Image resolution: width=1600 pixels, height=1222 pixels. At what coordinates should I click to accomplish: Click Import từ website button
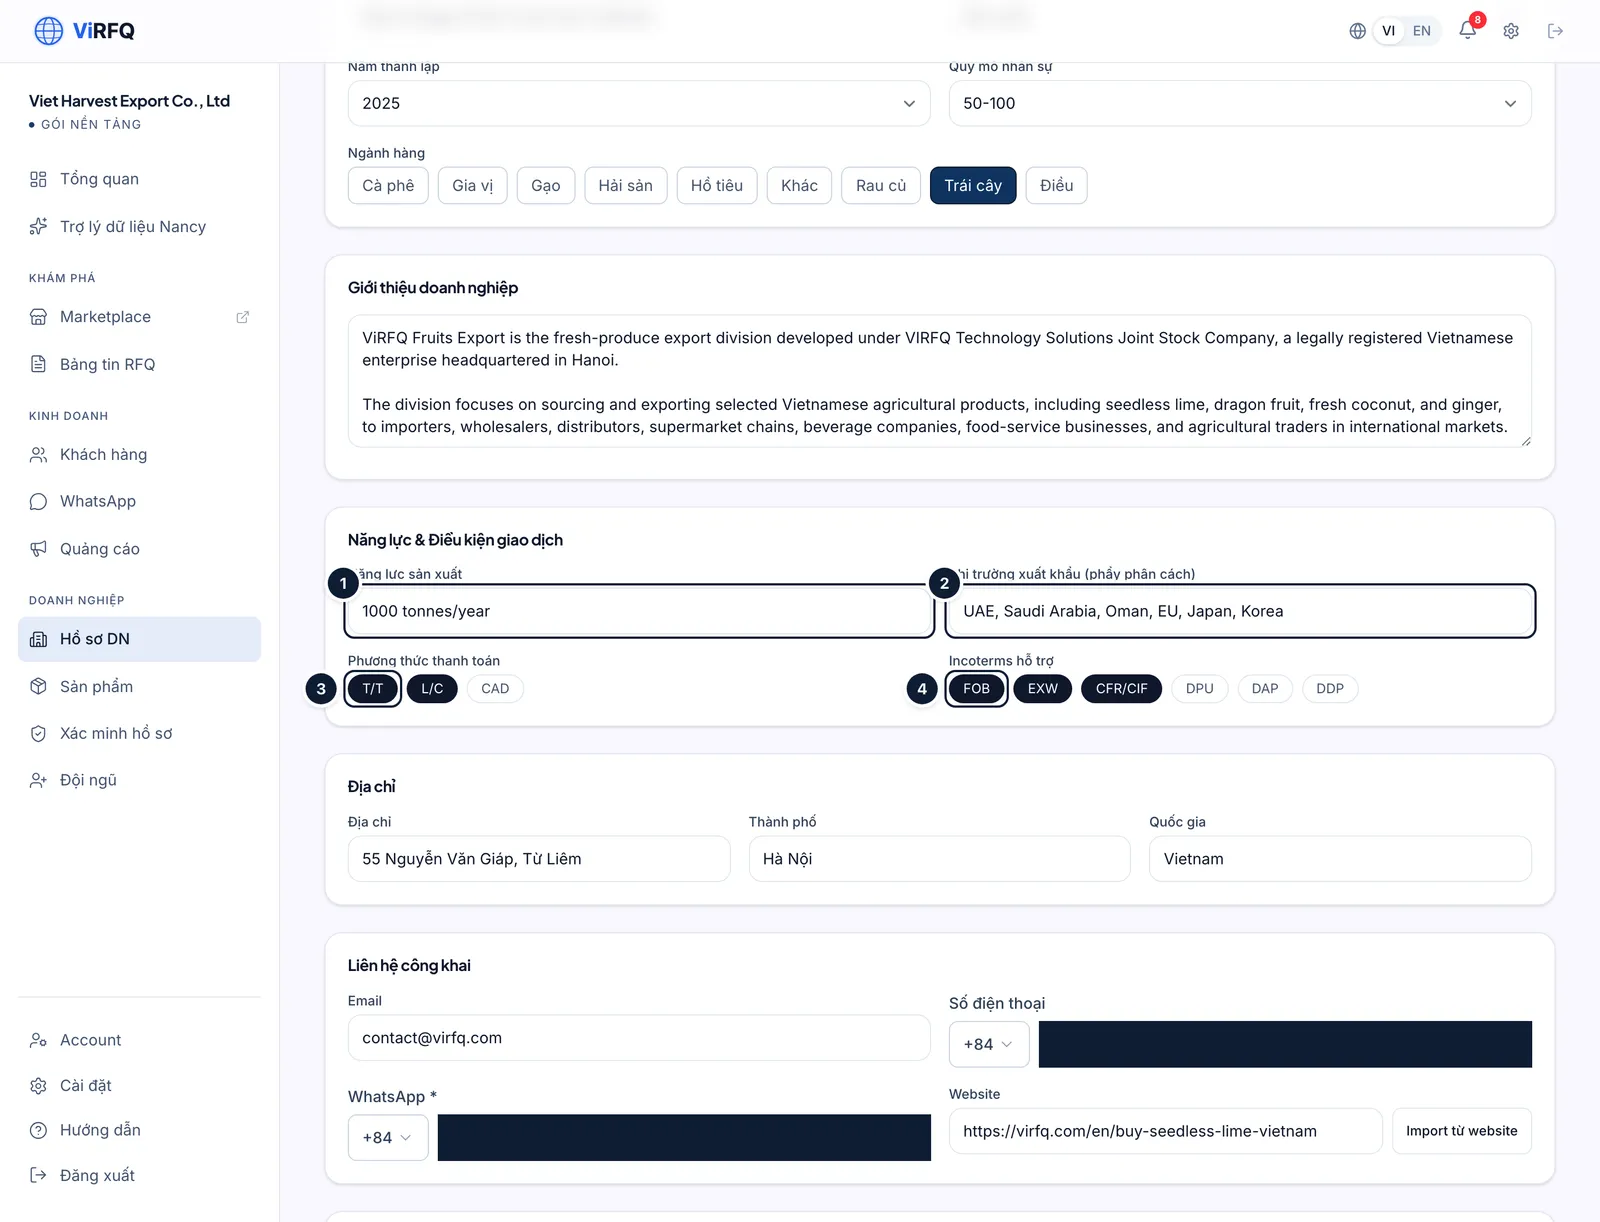click(1462, 1131)
